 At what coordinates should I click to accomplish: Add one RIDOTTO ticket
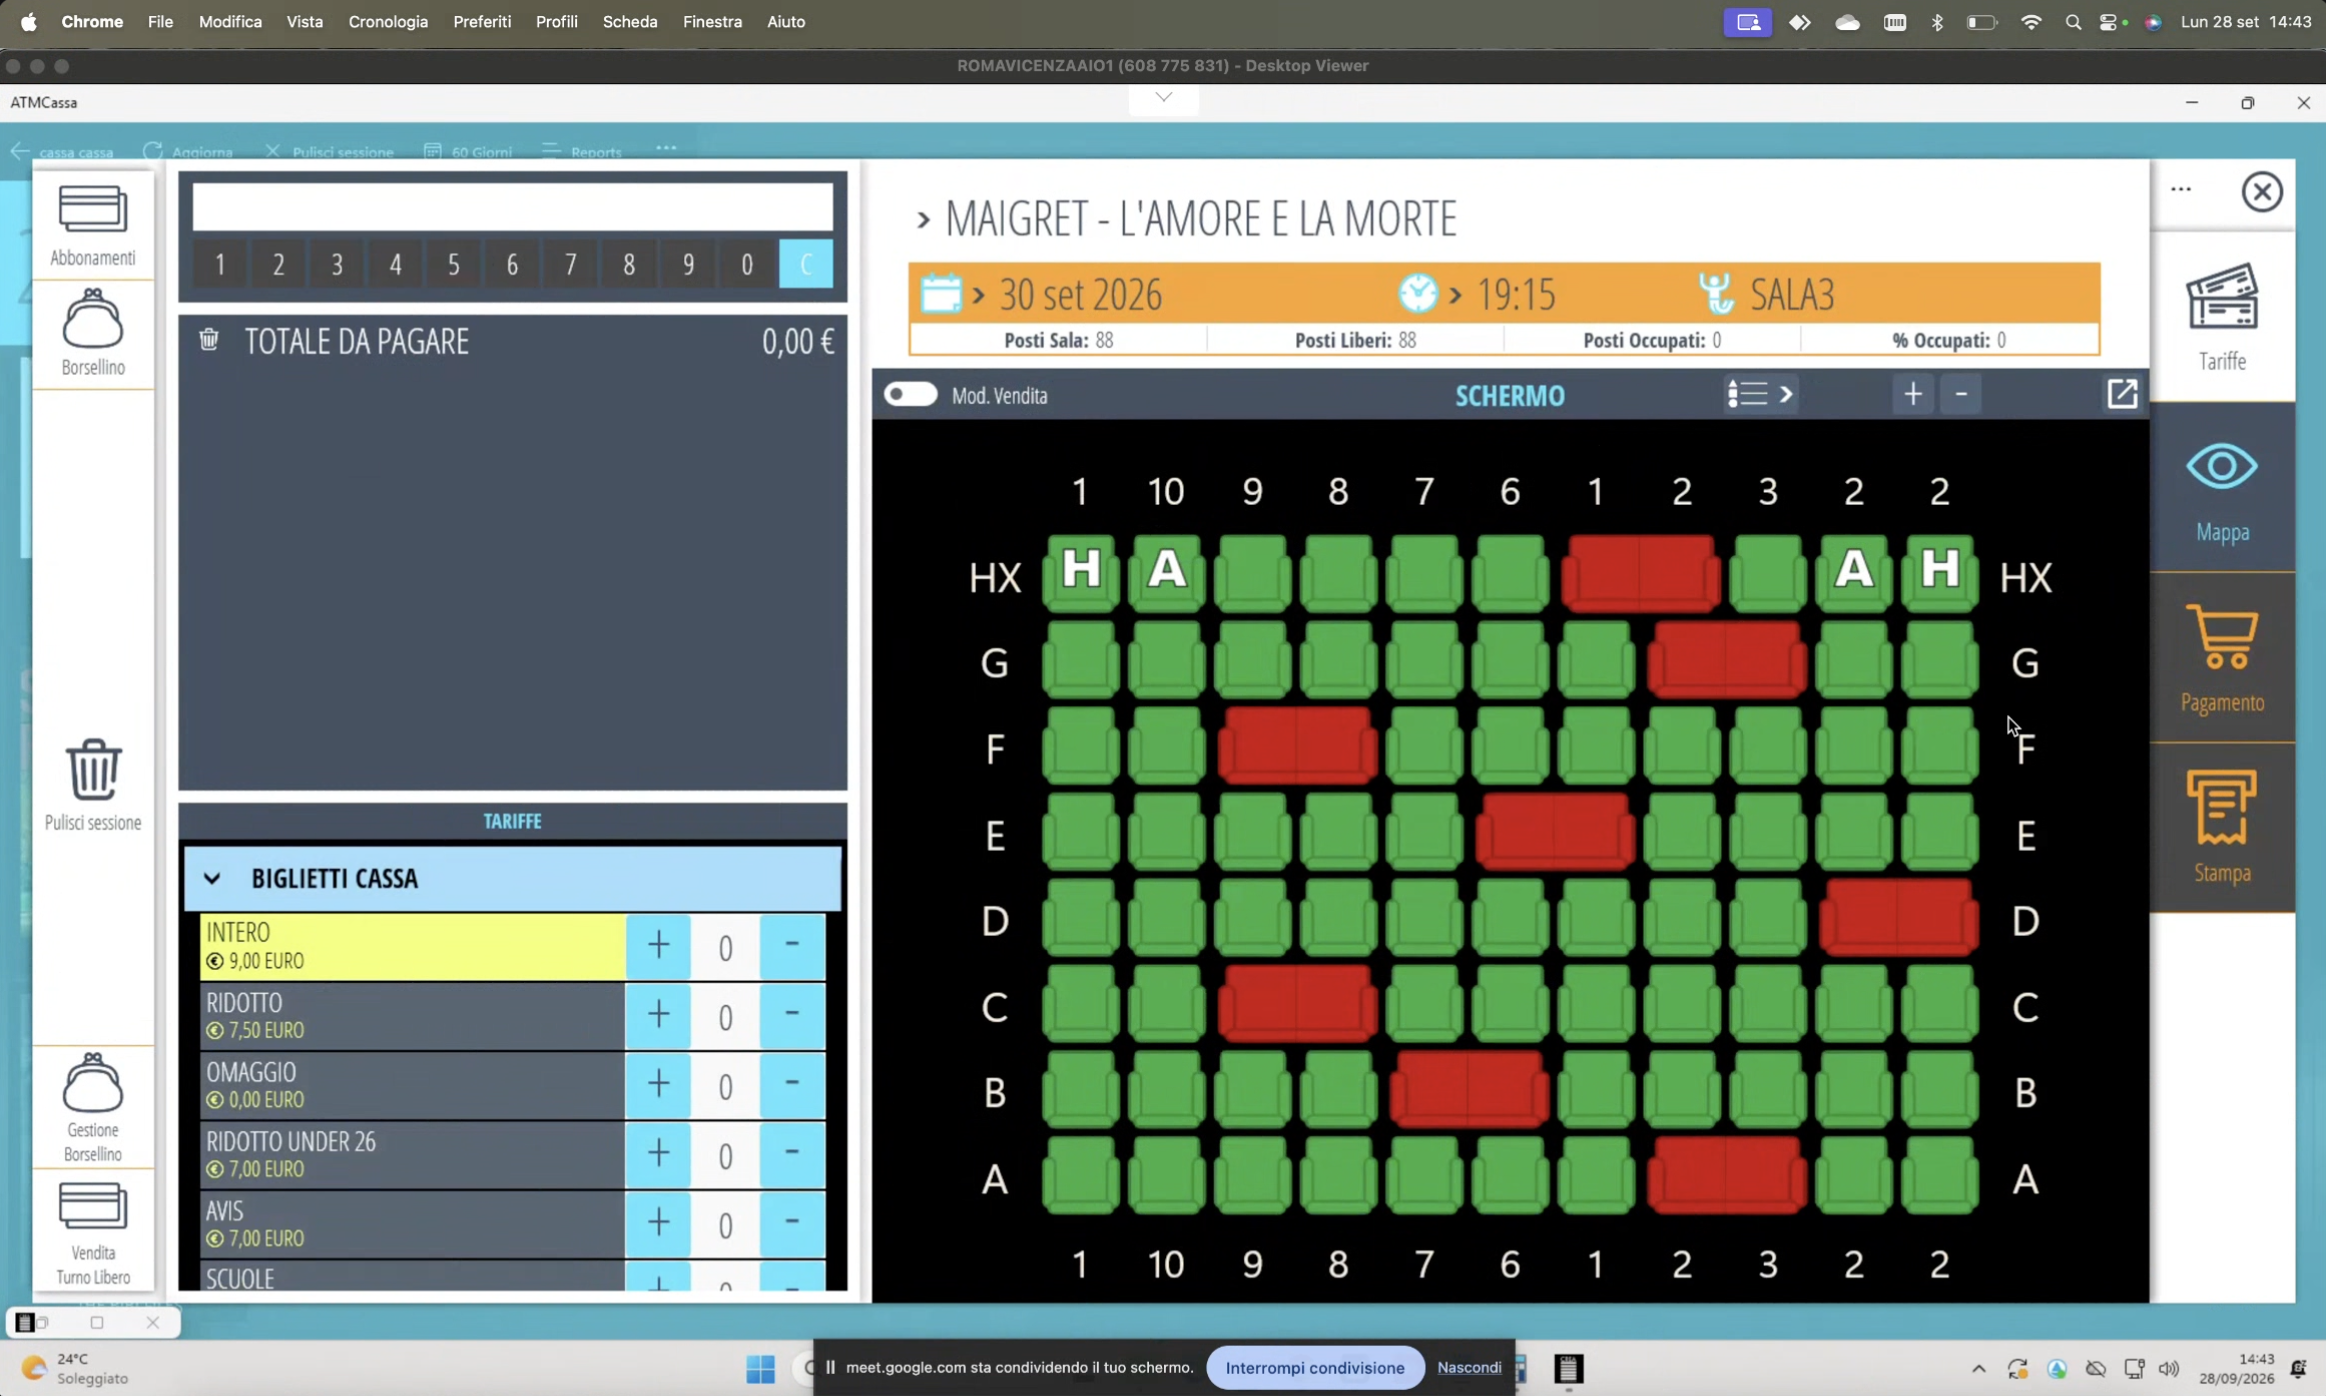[658, 1015]
